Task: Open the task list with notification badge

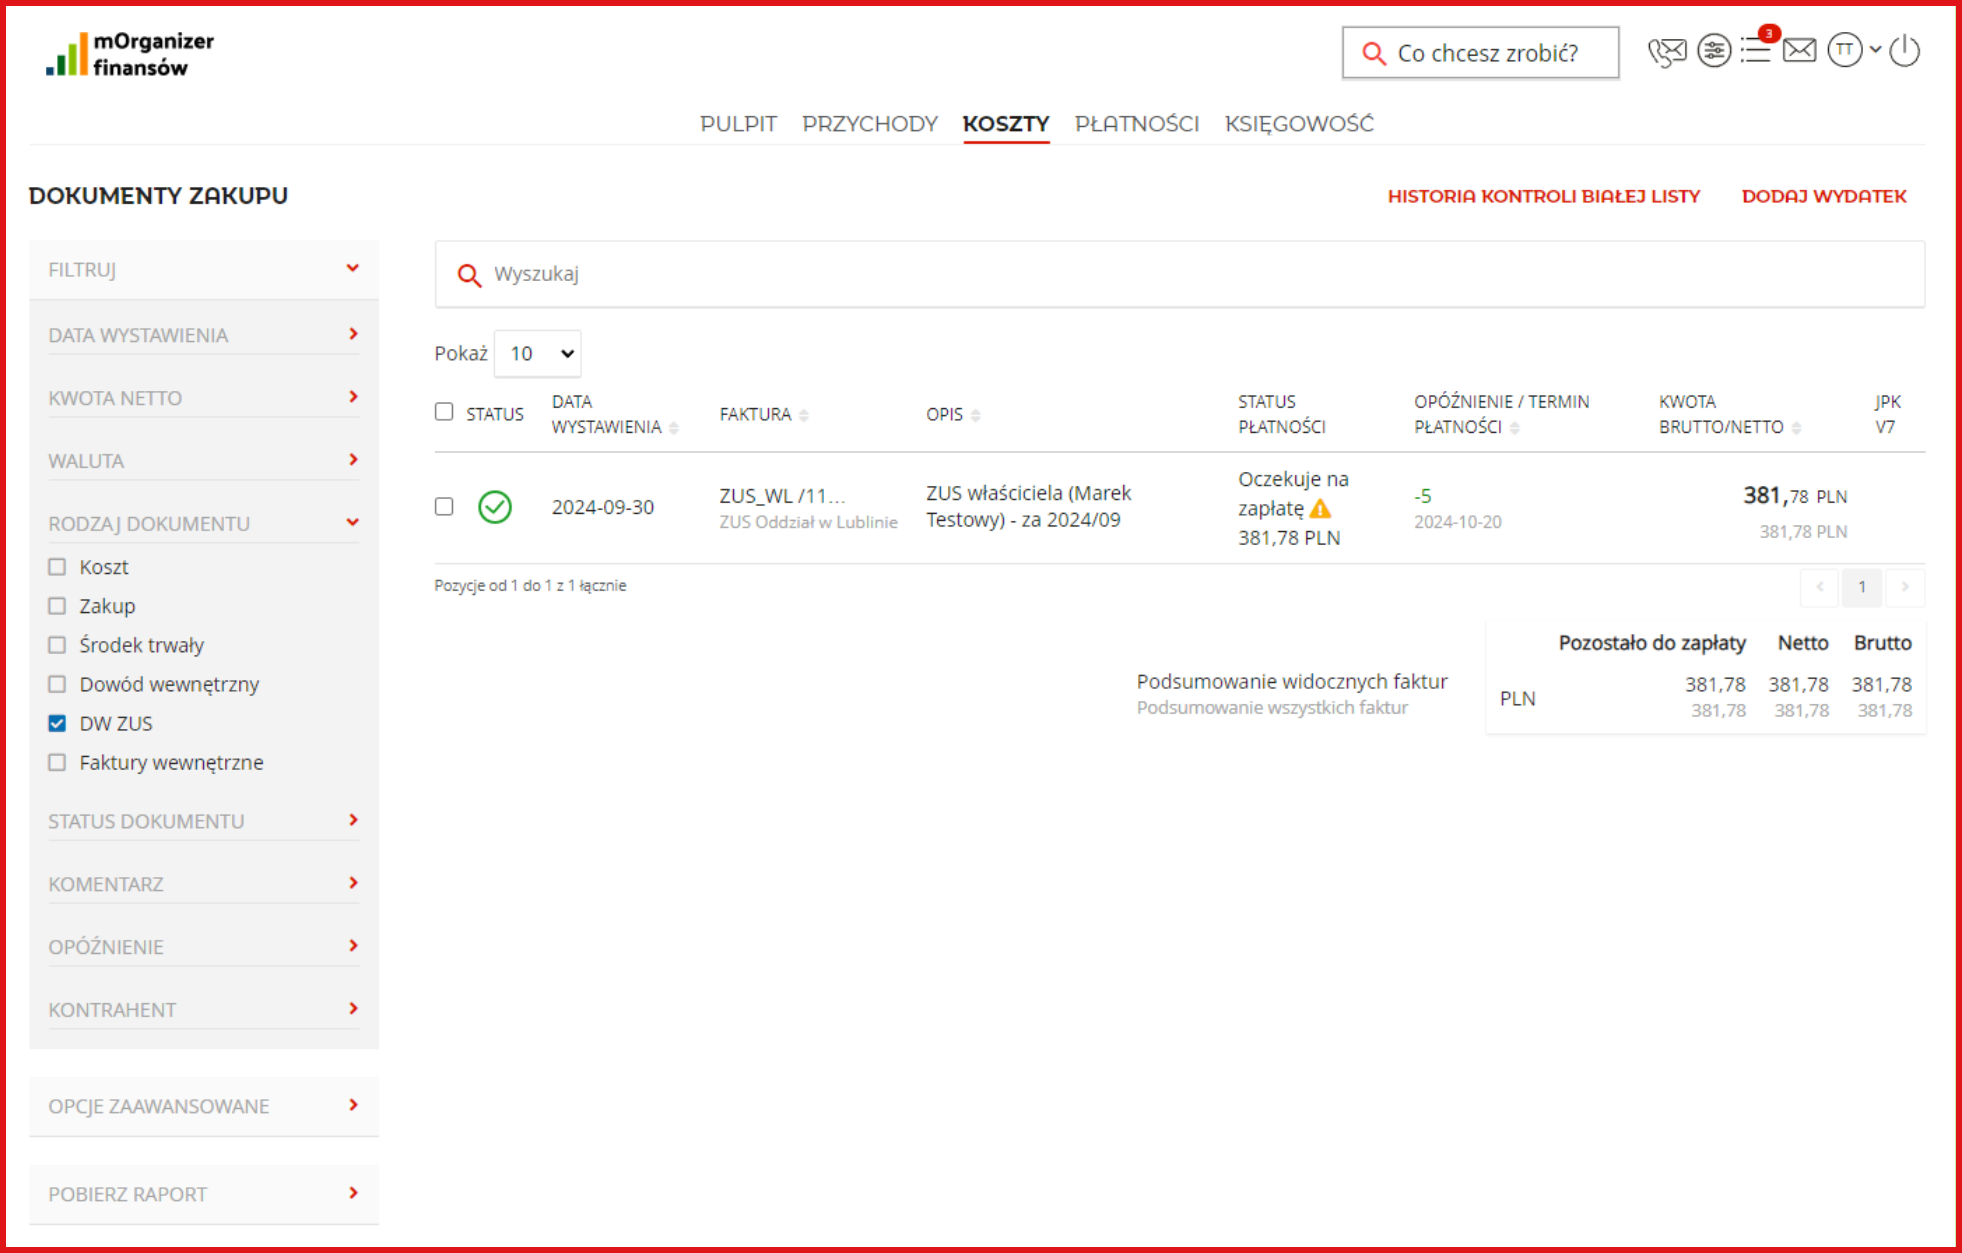Action: pos(1757,50)
